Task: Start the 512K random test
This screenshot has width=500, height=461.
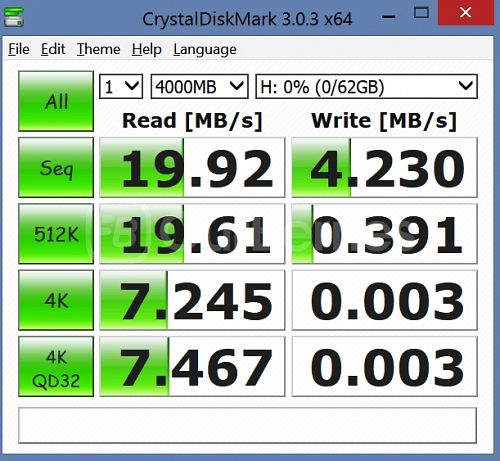Action: coord(56,234)
